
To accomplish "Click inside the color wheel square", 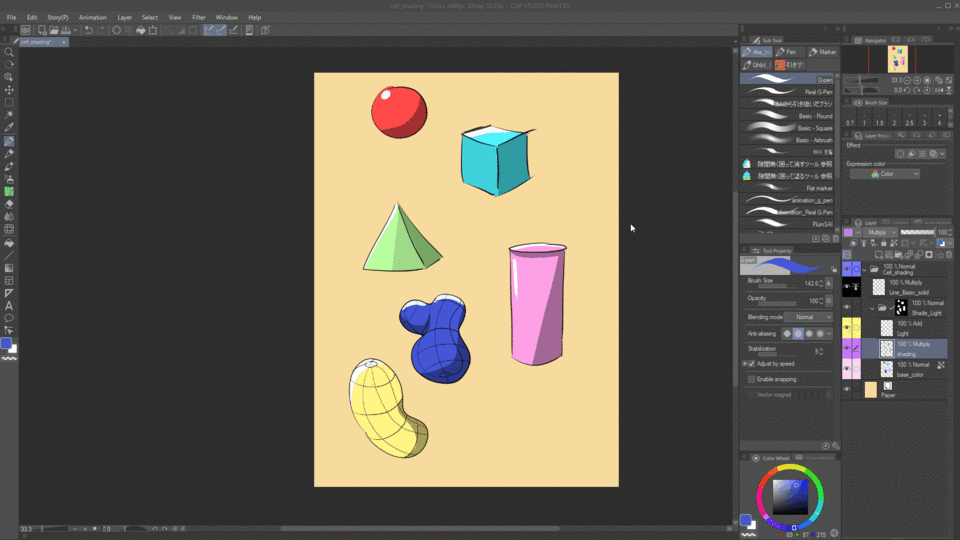I will click(790, 497).
